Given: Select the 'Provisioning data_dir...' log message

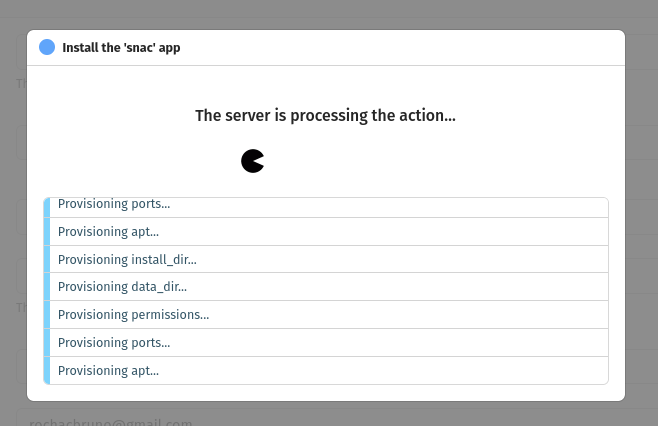Looking at the screenshot, I should pos(122,287).
